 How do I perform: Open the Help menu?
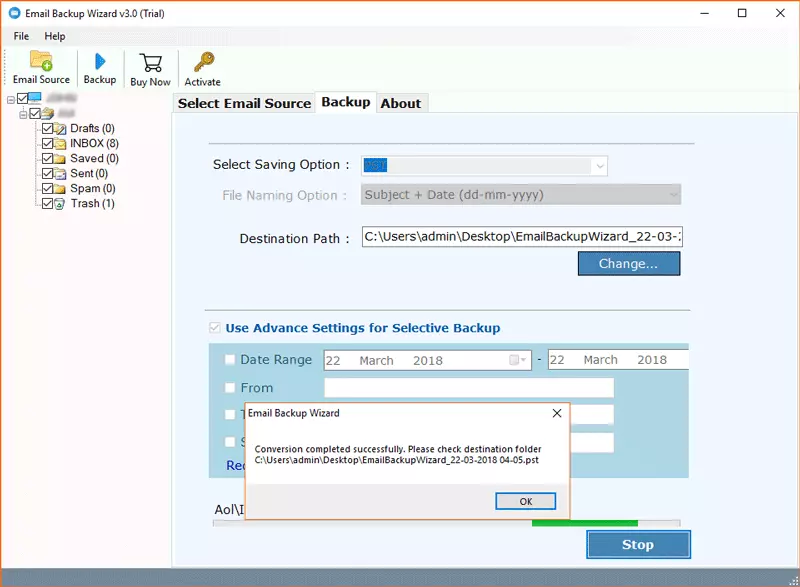point(55,36)
